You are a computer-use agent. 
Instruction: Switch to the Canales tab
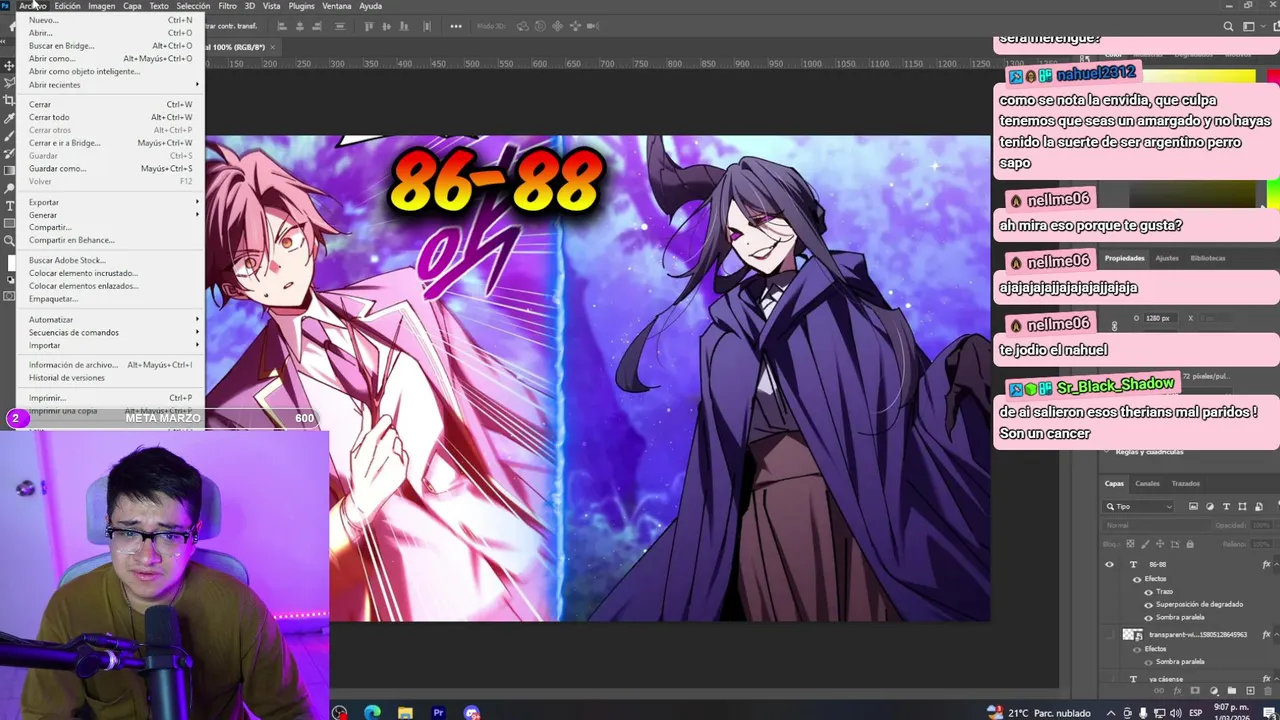tap(1147, 484)
